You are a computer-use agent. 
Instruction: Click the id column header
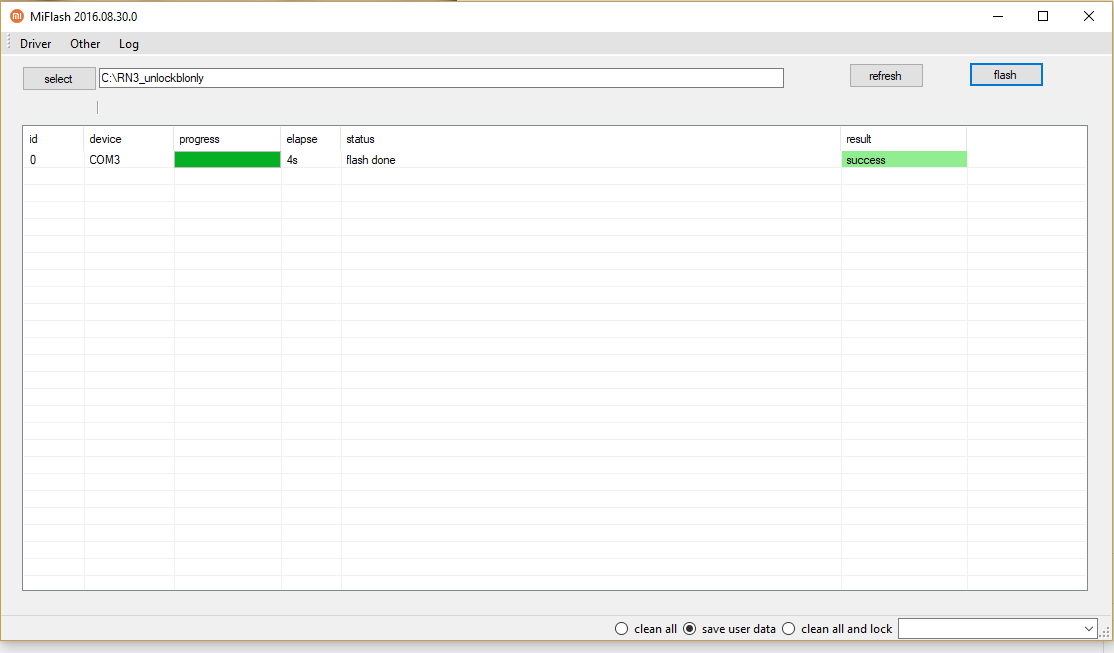point(54,139)
